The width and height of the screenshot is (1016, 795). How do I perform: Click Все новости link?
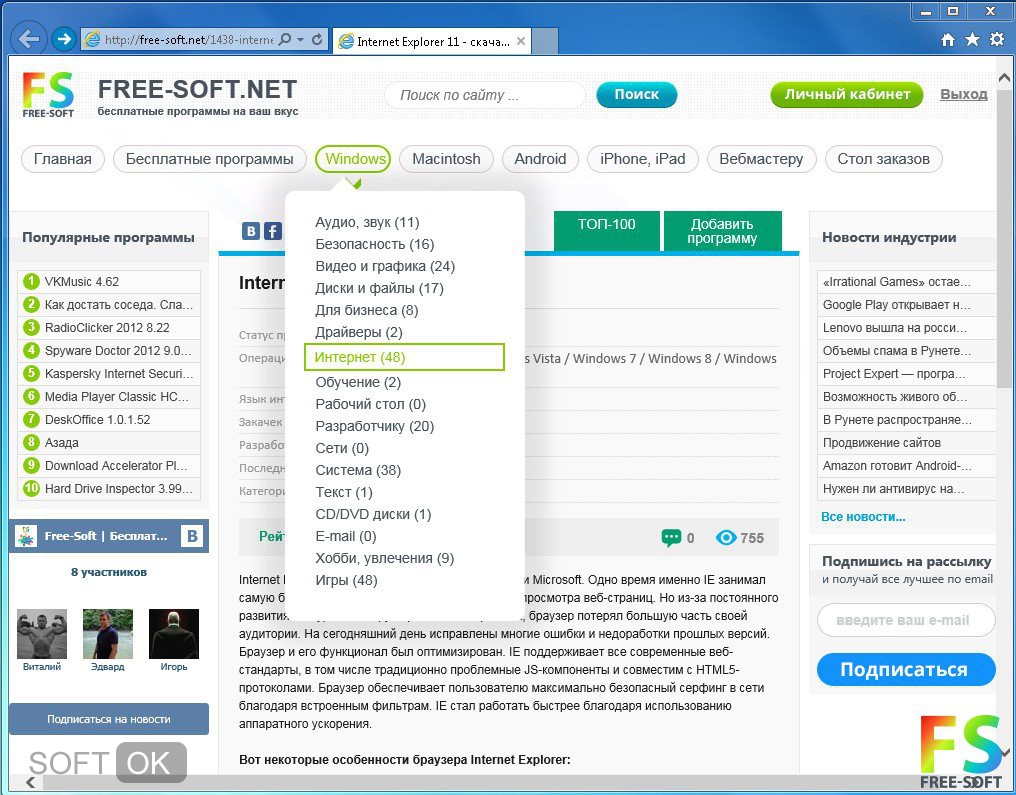863,517
